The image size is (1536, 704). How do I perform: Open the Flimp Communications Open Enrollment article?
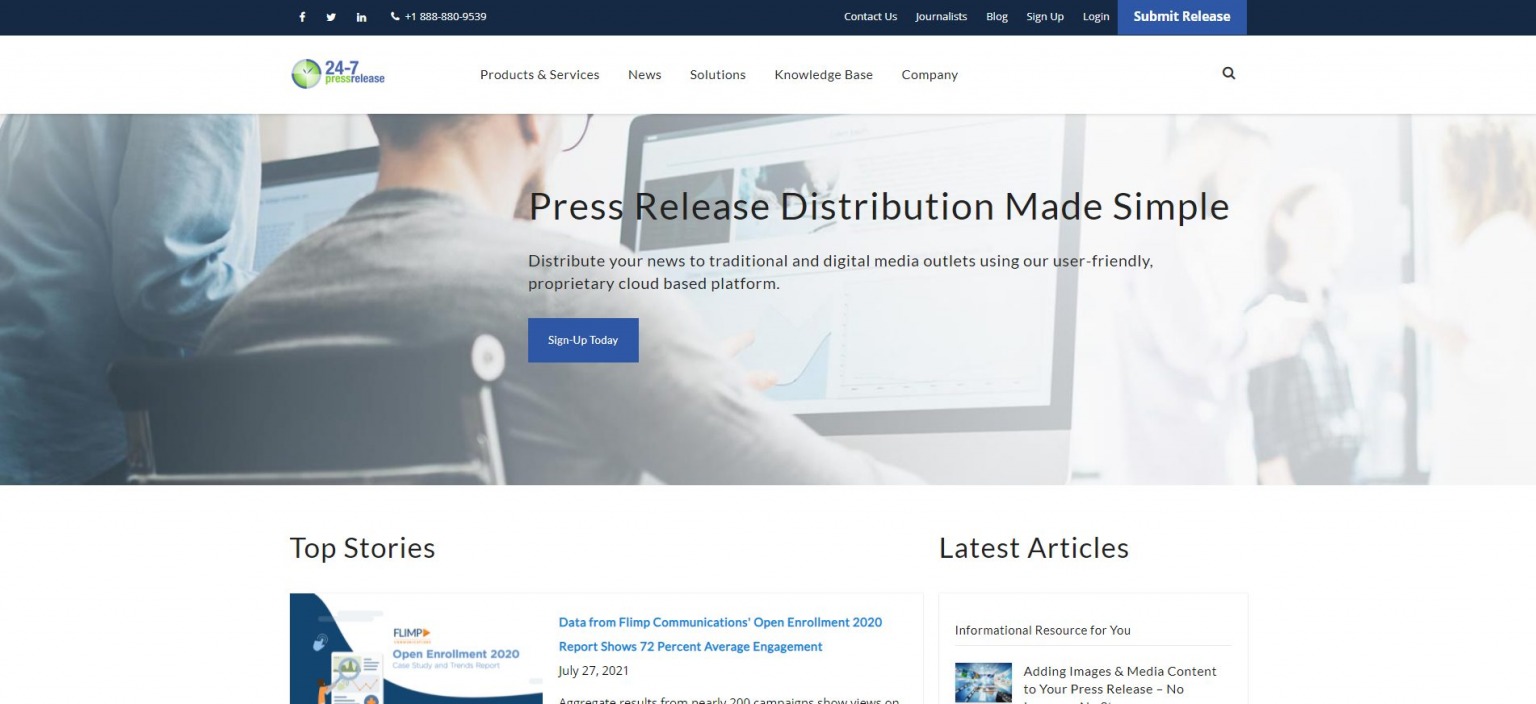coord(720,634)
